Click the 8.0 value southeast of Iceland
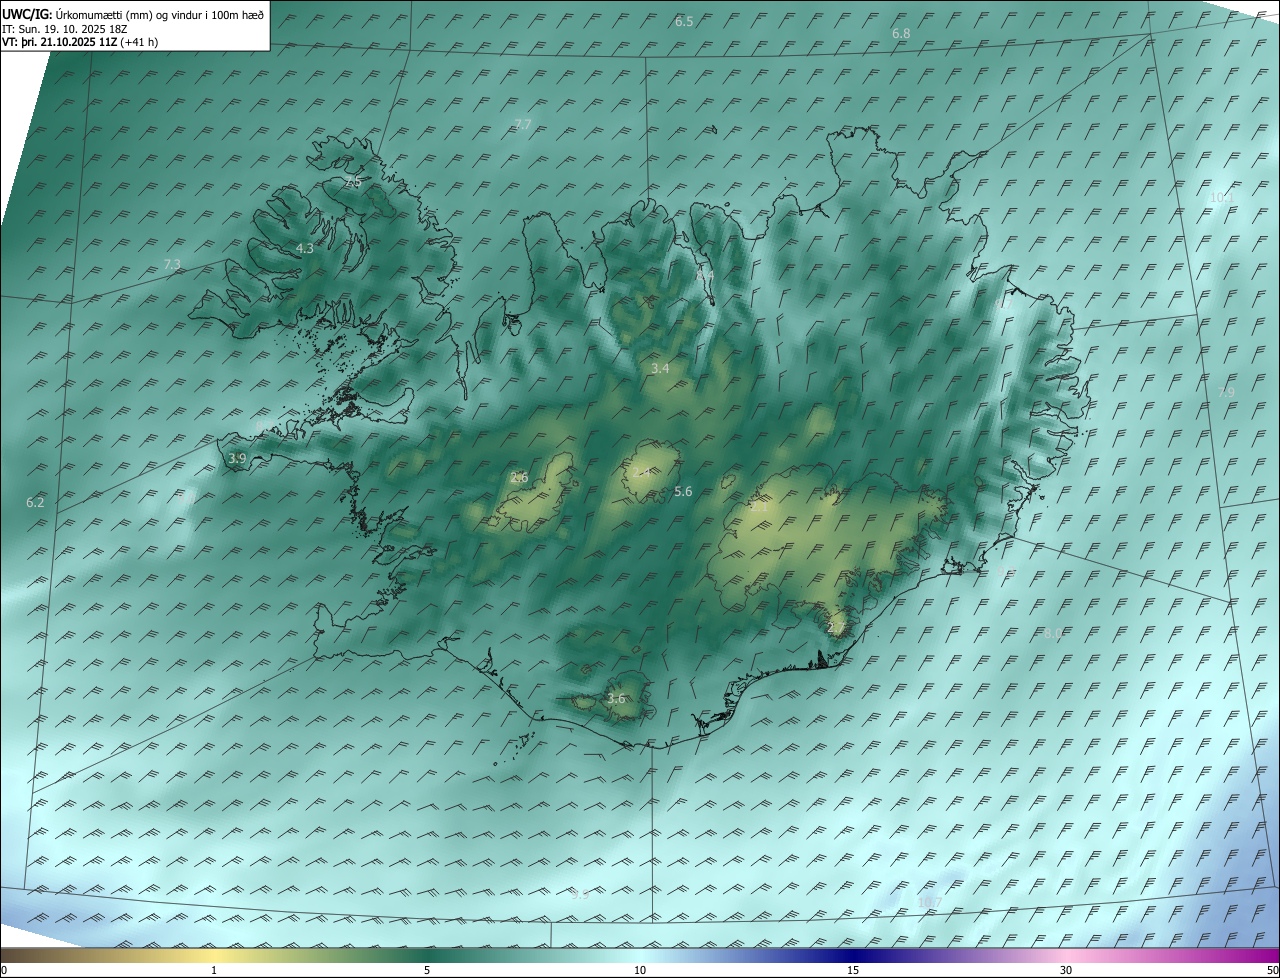The height and width of the screenshot is (978, 1280). tap(1052, 634)
